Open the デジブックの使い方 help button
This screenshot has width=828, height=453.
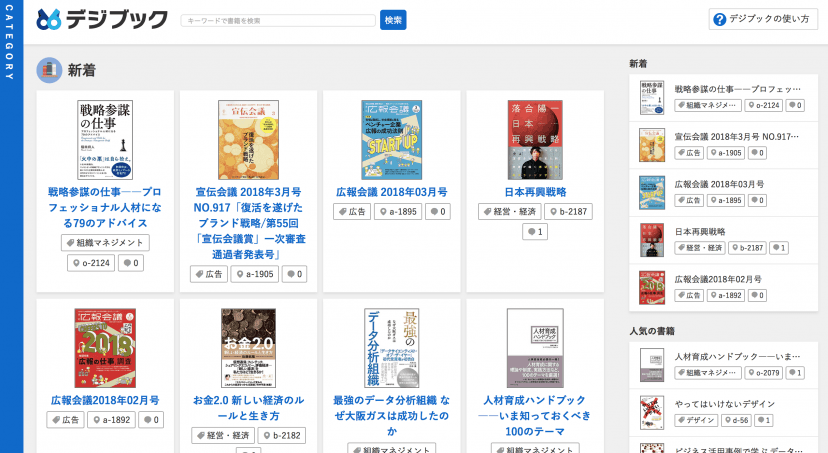click(x=758, y=19)
